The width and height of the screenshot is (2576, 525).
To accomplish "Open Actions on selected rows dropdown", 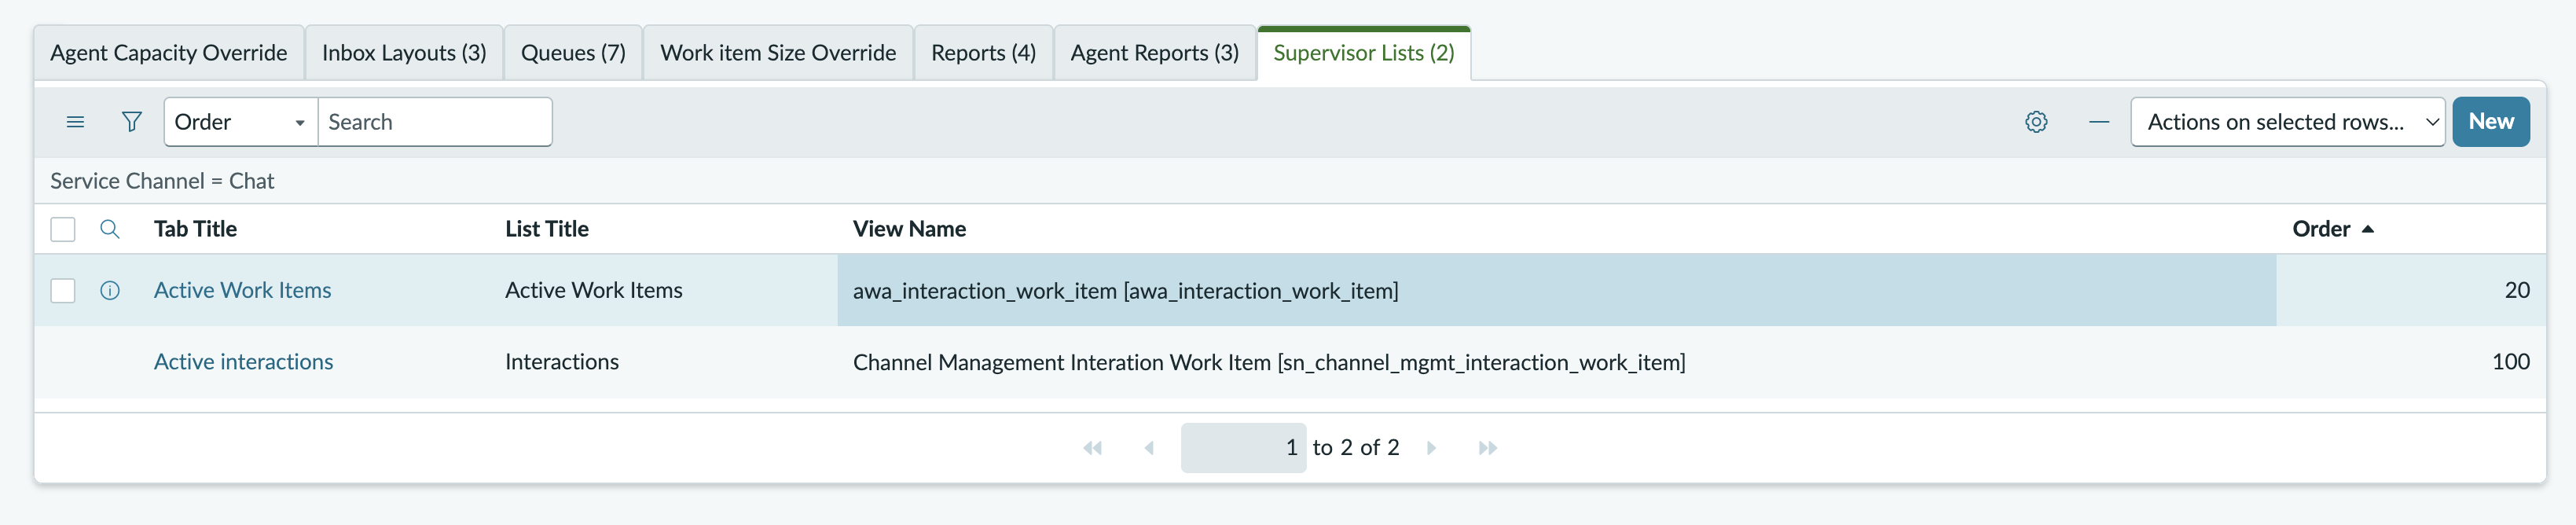I will [x=2287, y=122].
